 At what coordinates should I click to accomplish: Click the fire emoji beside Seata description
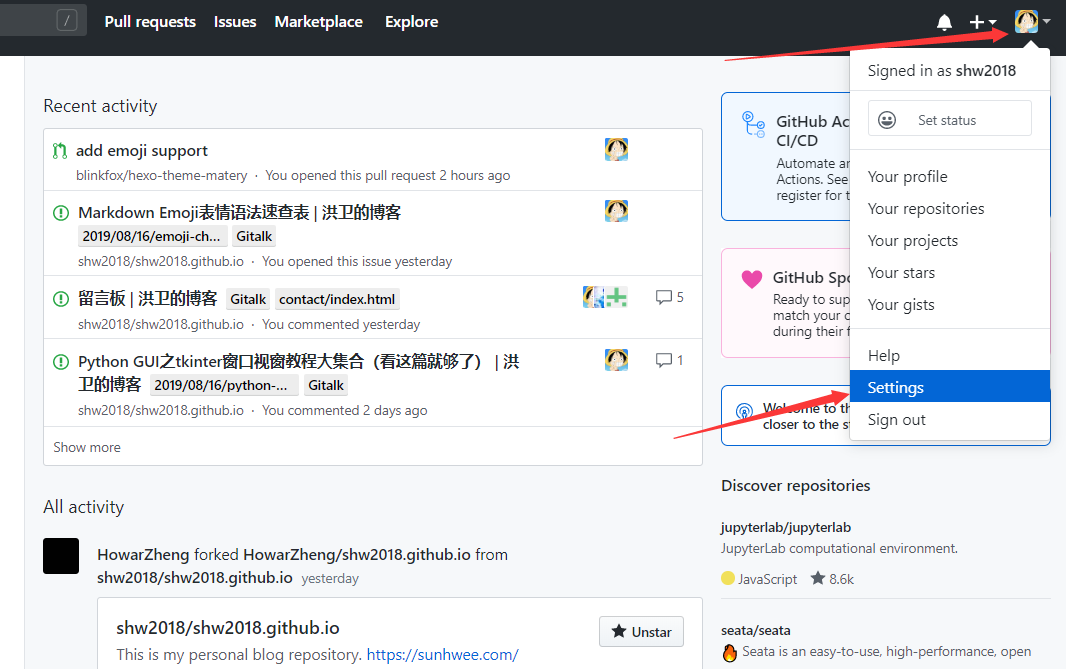(x=729, y=653)
